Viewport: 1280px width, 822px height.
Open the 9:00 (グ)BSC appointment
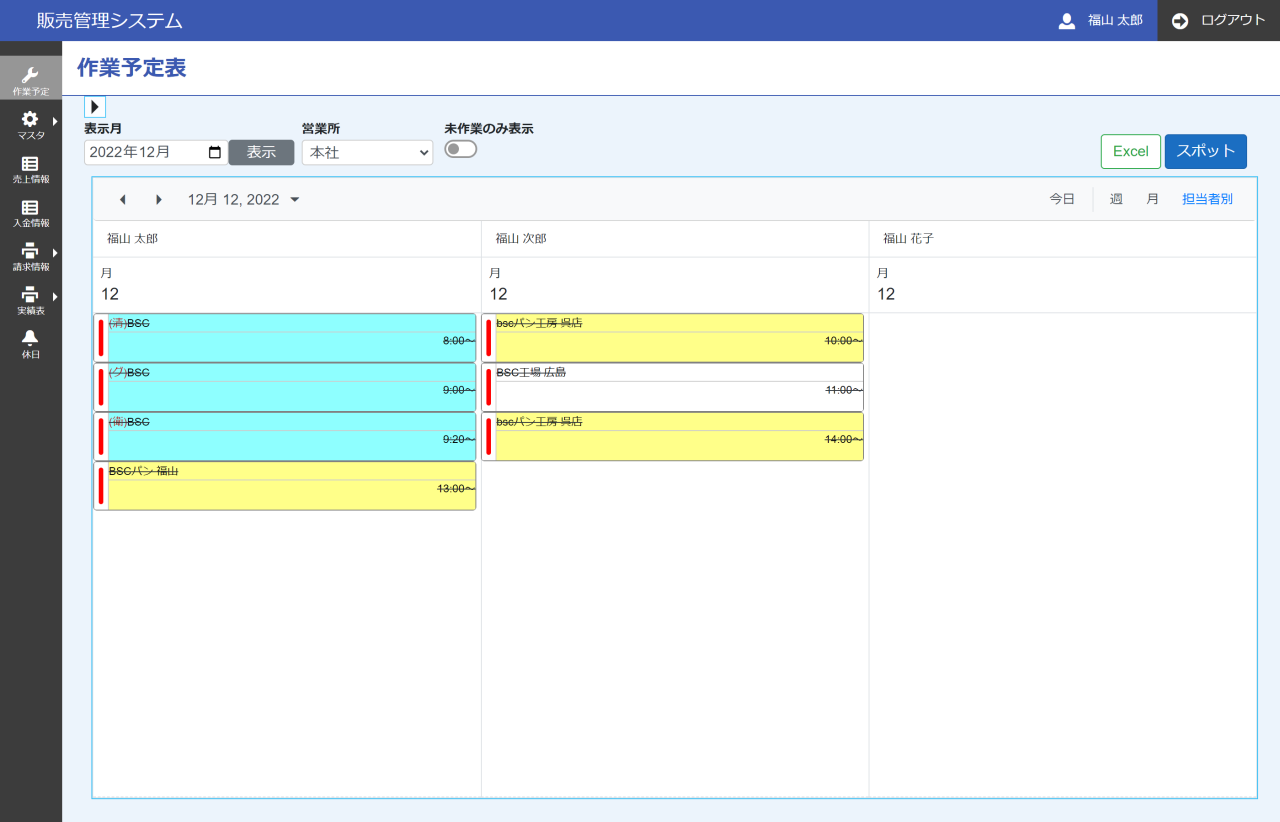(285, 387)
